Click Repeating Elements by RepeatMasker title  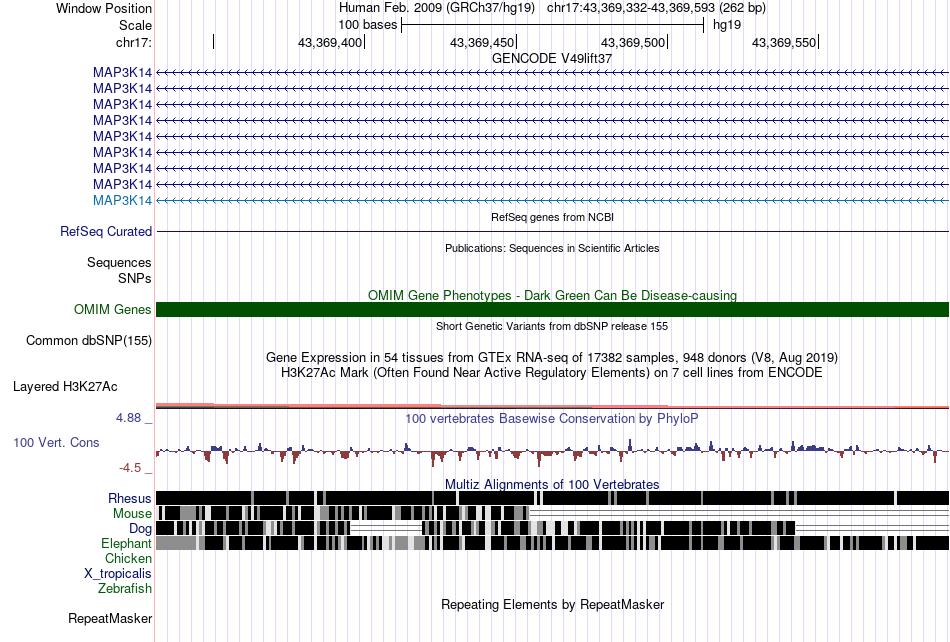pyautogui.click(x=553, y=604)
